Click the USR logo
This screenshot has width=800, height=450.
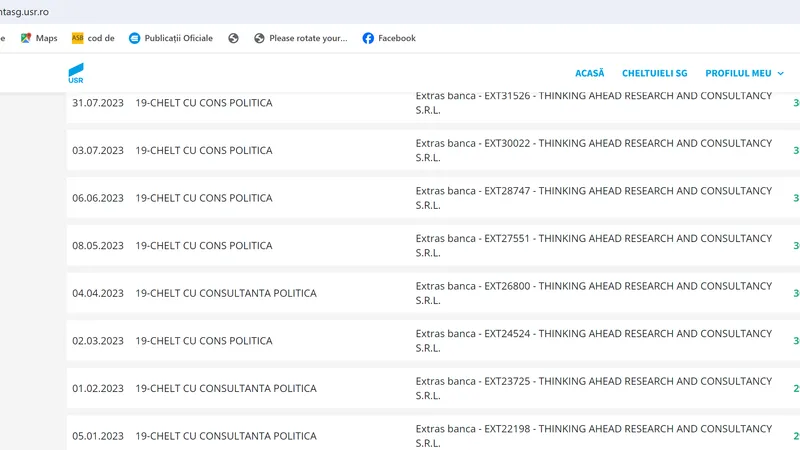pos(76,73)
